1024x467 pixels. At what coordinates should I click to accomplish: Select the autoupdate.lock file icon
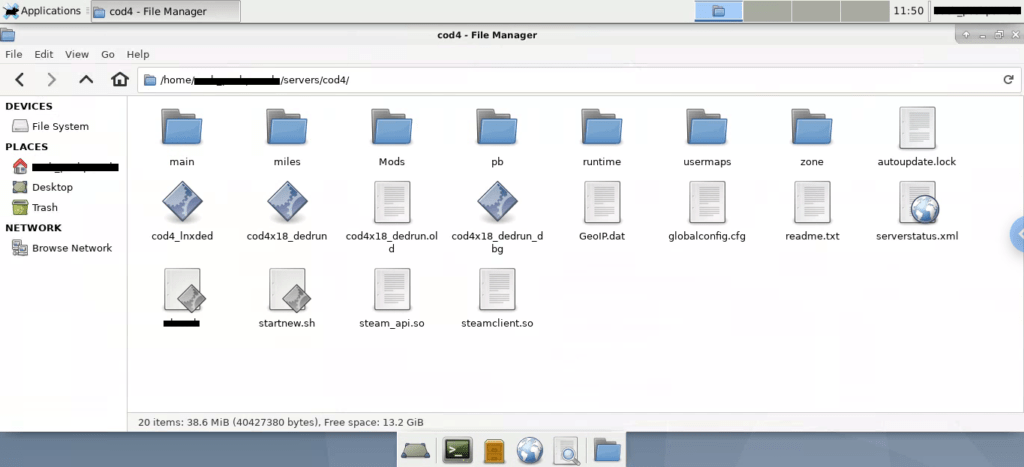coord(917,128)
